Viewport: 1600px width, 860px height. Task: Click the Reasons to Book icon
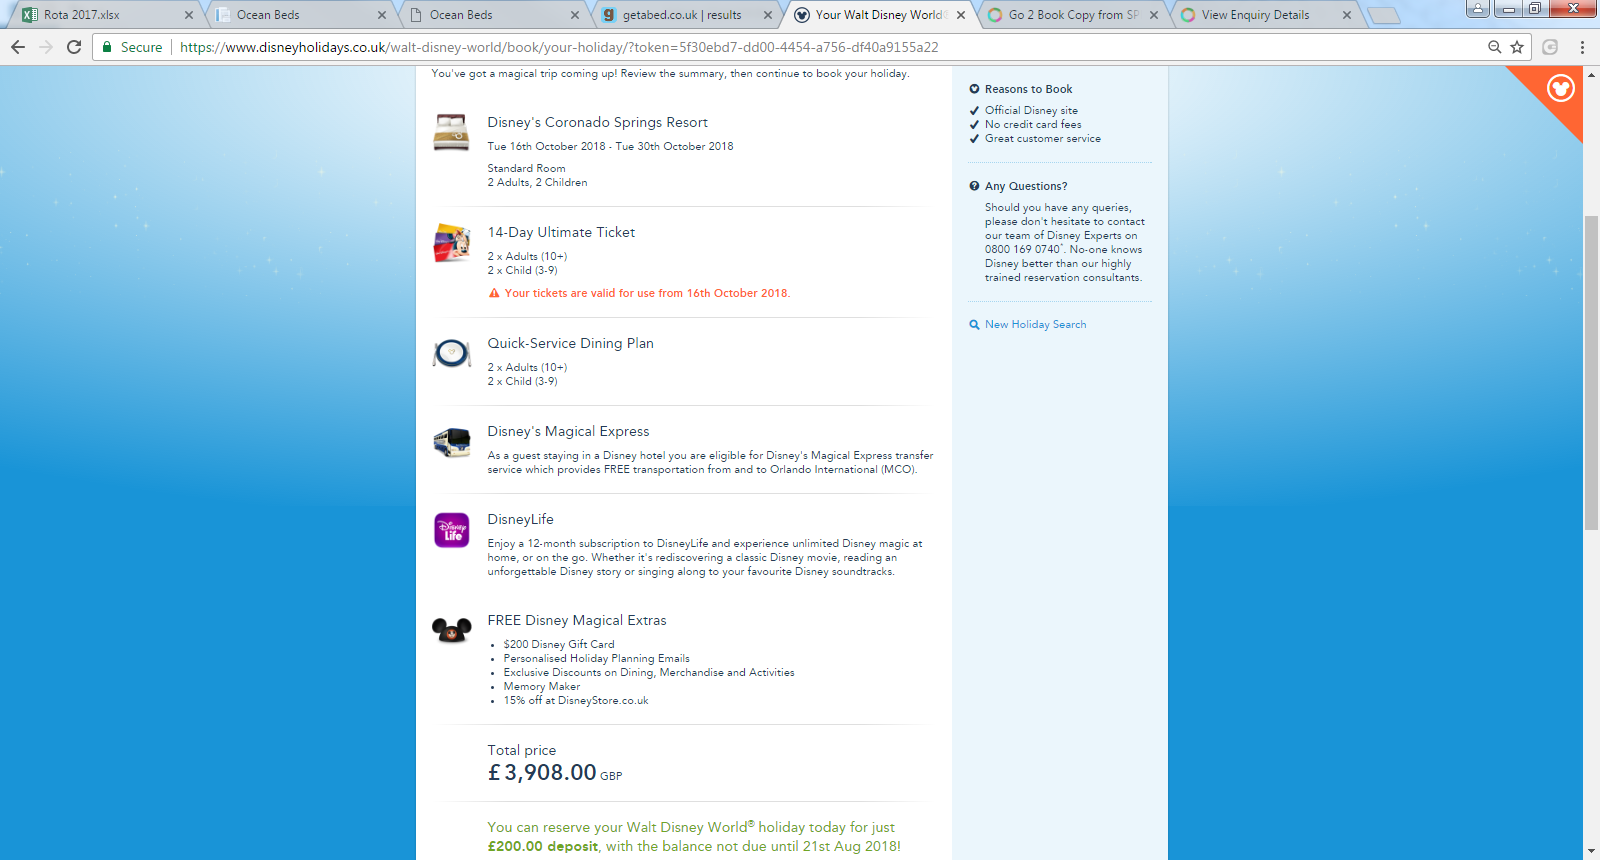(x=974, y=89)
